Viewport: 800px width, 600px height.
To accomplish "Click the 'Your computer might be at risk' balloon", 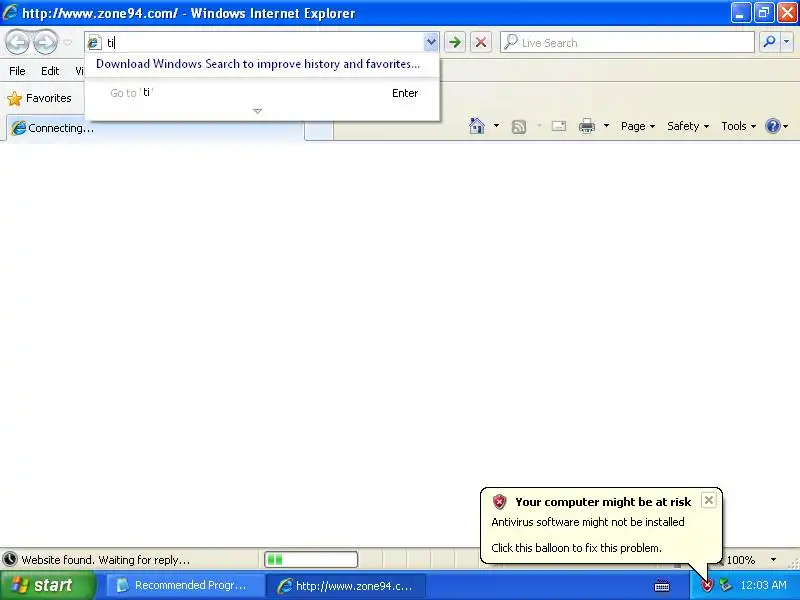I will coord(602,526).
